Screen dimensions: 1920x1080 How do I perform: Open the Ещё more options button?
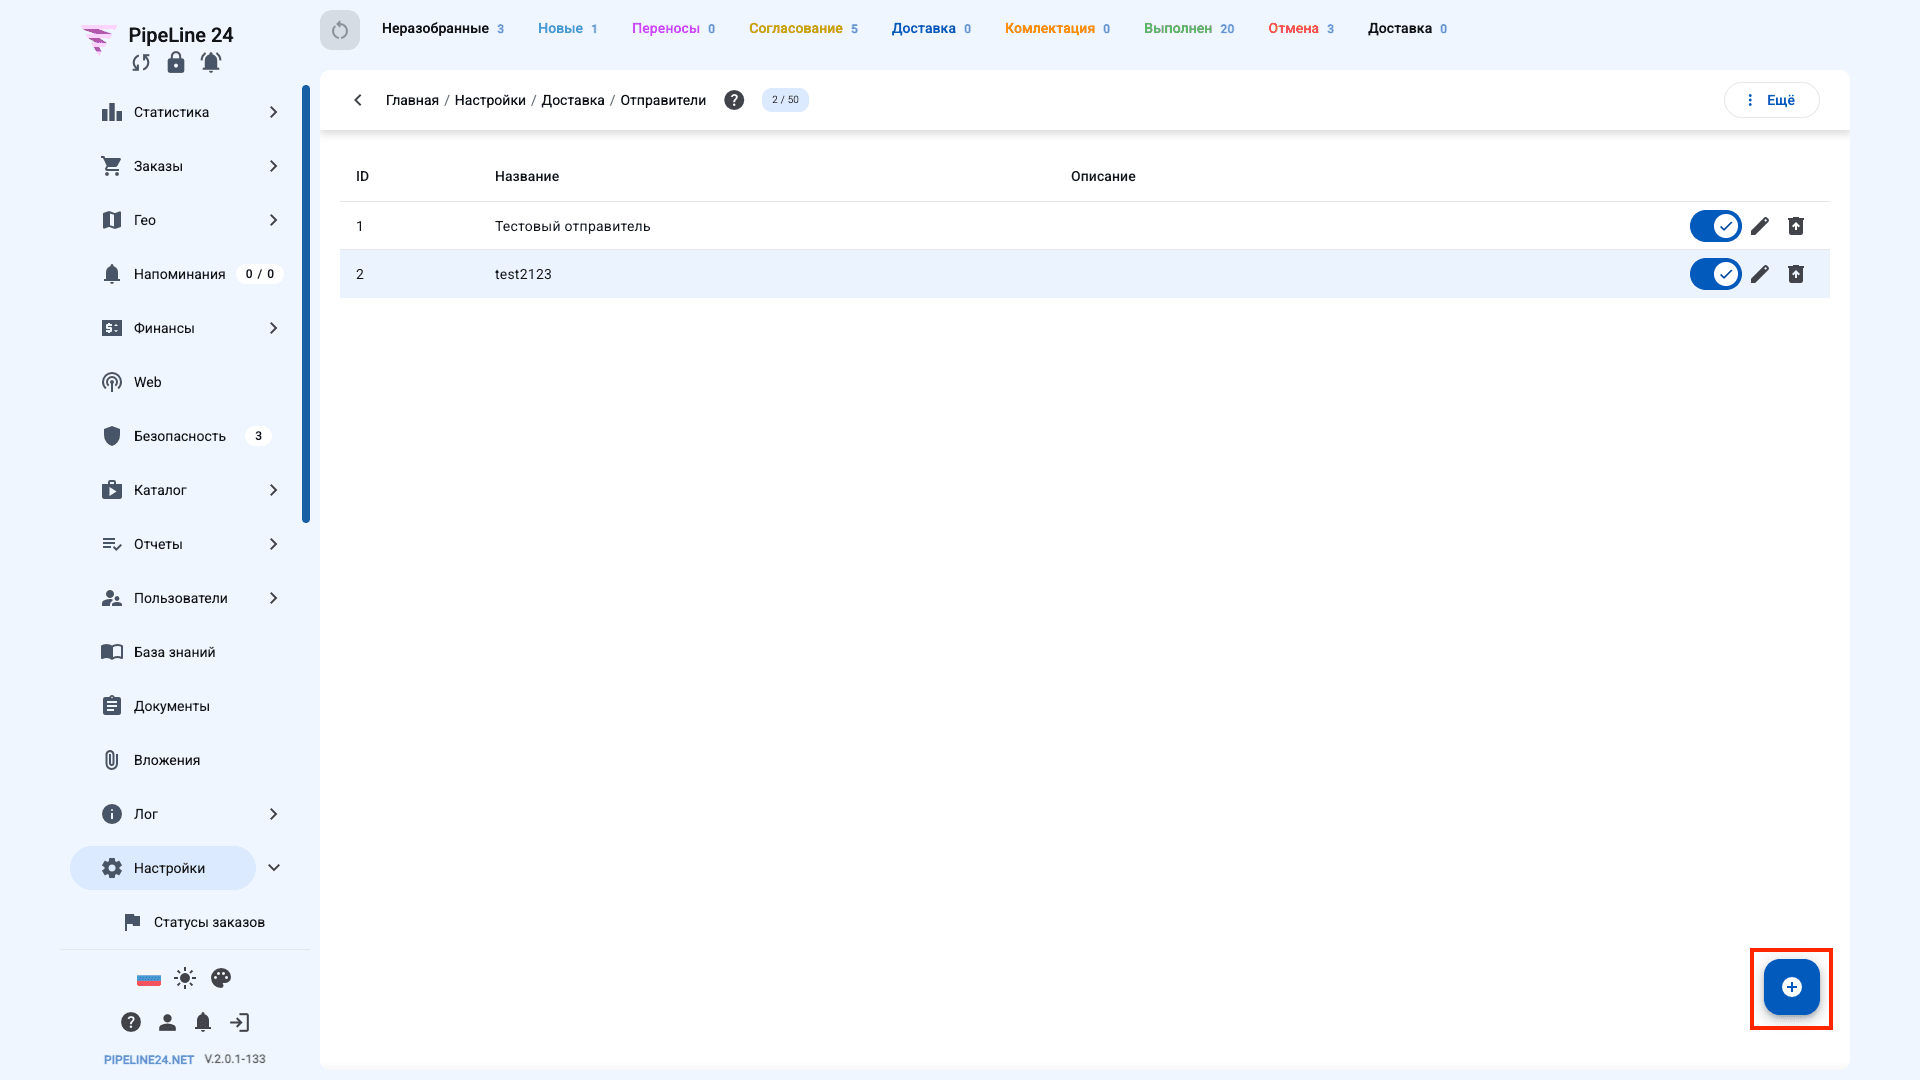tap(1771, 100)
